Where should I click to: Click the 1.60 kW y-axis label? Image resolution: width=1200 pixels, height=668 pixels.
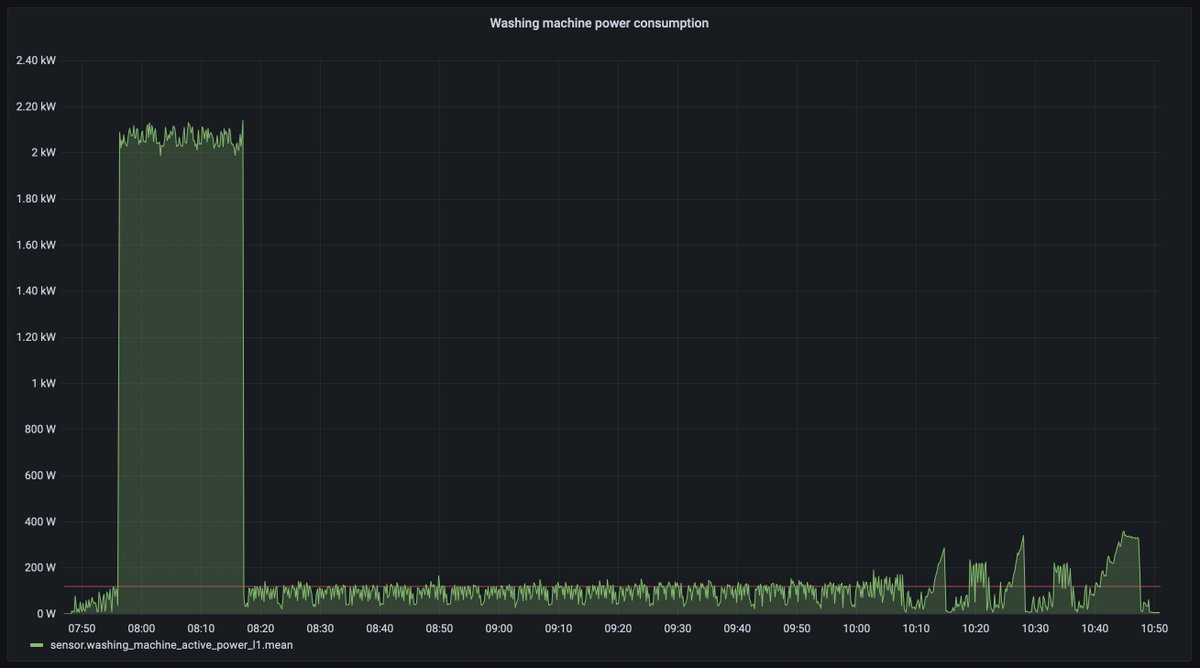coord(36,244)
